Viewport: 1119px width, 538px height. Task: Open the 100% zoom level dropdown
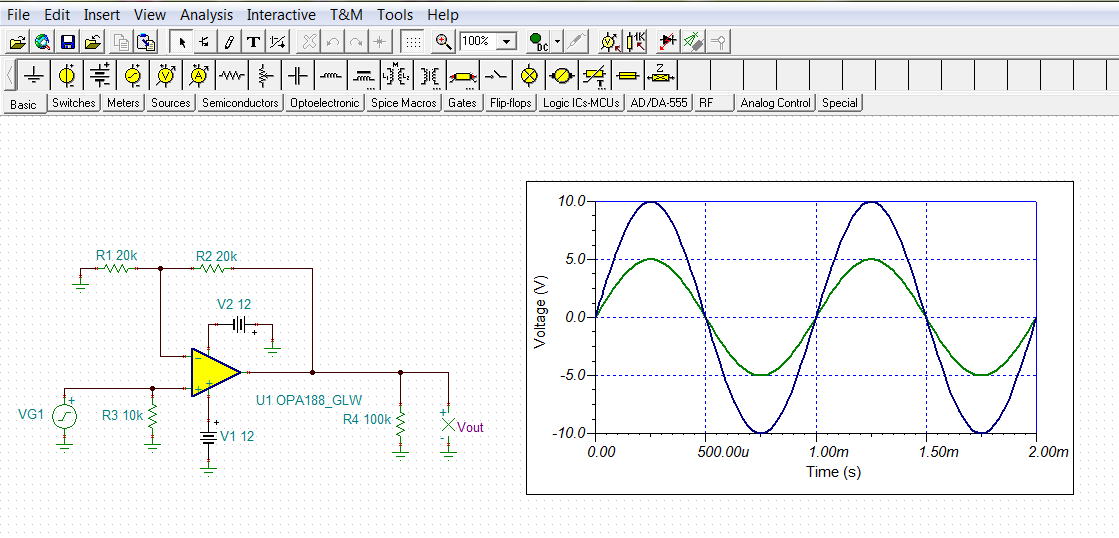coord(507,41)
